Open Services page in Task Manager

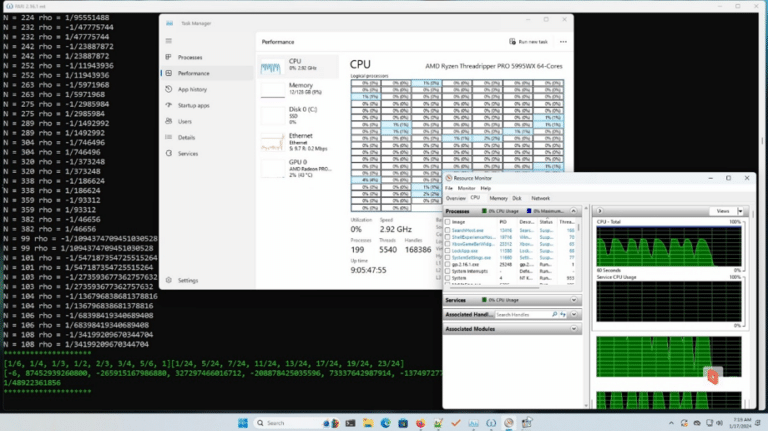206,153
